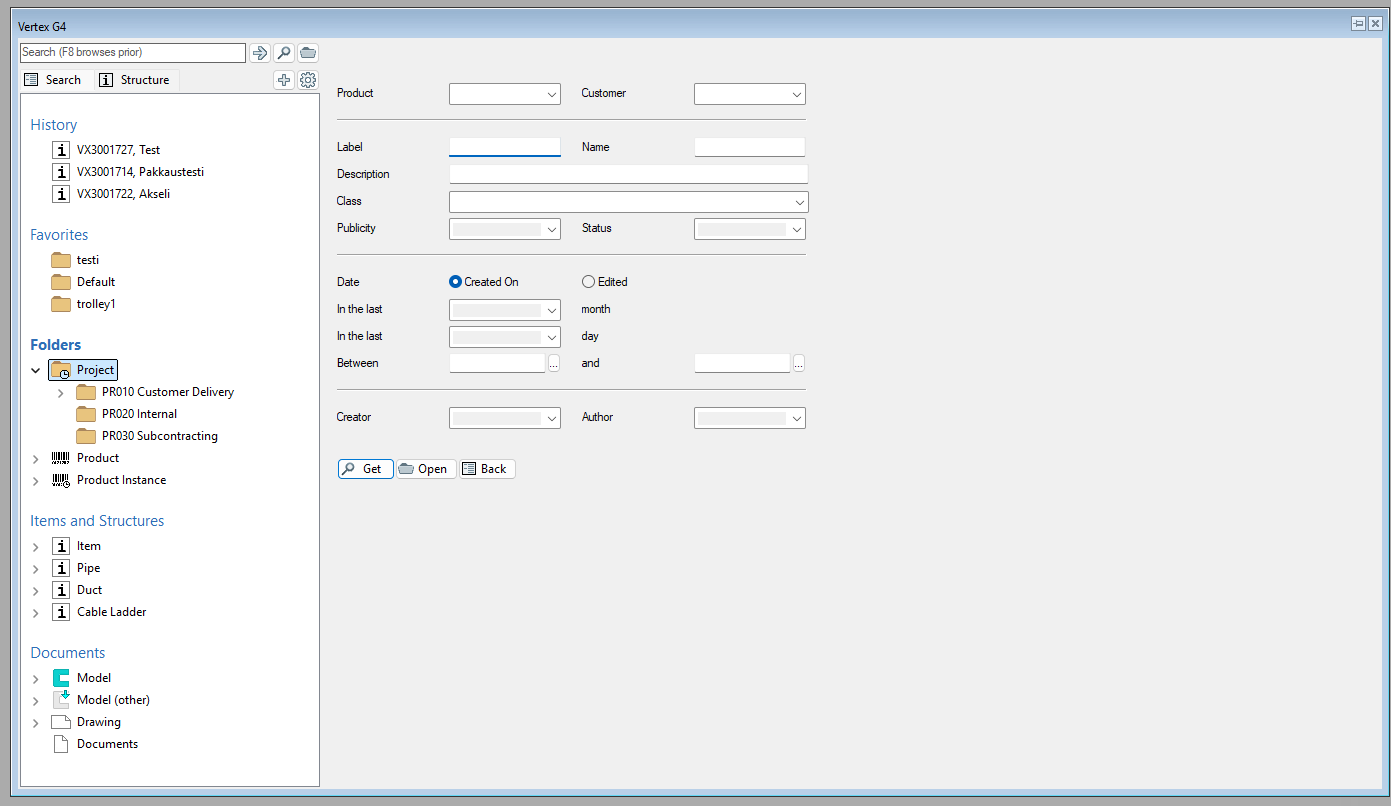Screen dimensions: 1391x806
Task: Open the trolley1 favorites folder
Action: tap(96, 304)
